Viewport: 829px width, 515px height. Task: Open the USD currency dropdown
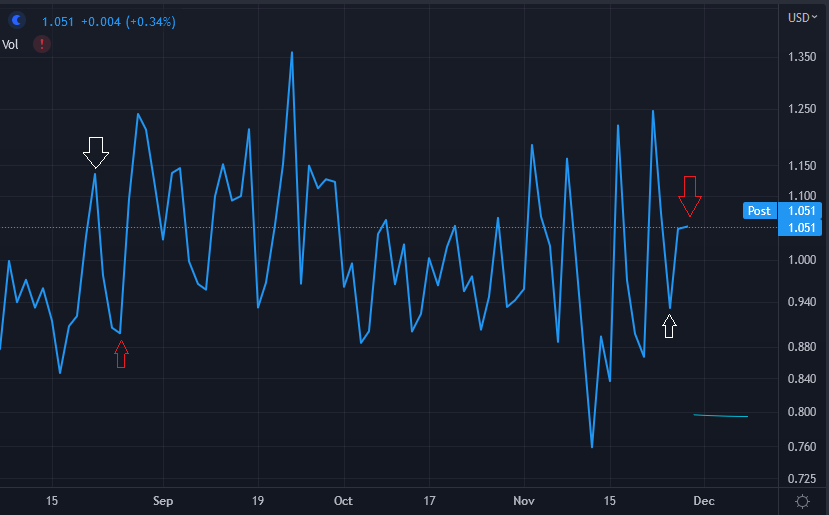click(803, 17)
